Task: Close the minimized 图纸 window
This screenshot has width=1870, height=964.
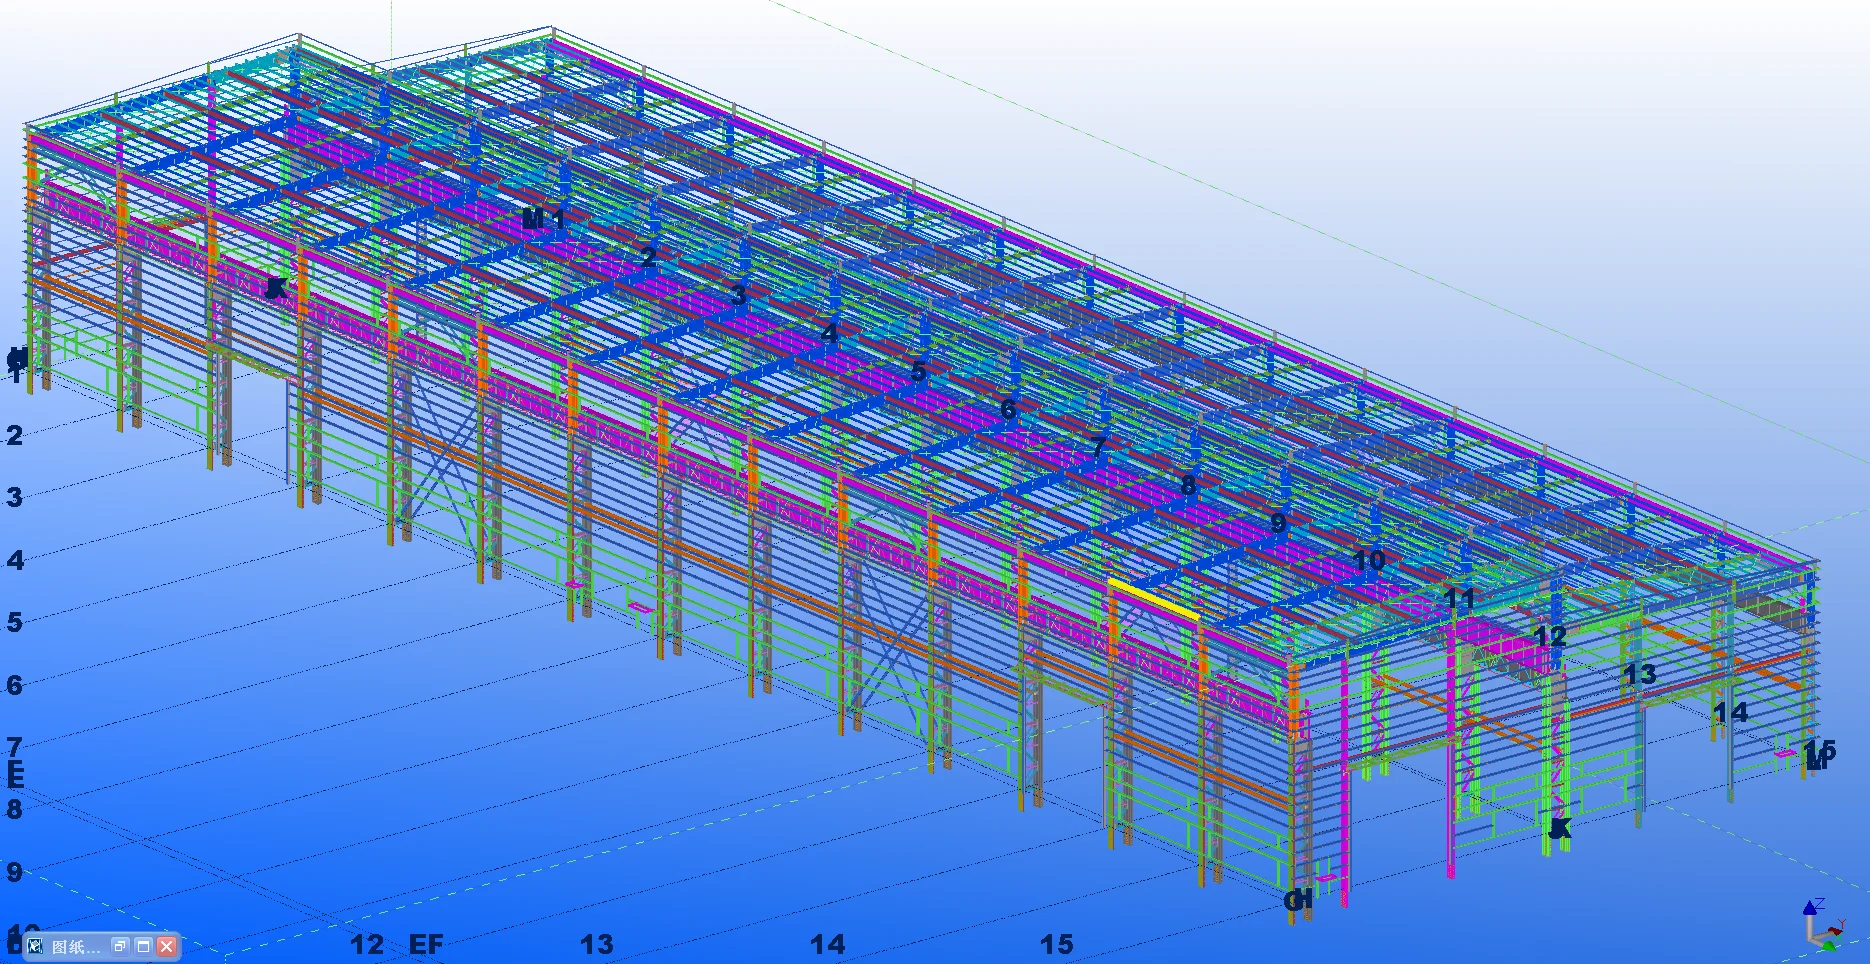Action: click(166, 946)
